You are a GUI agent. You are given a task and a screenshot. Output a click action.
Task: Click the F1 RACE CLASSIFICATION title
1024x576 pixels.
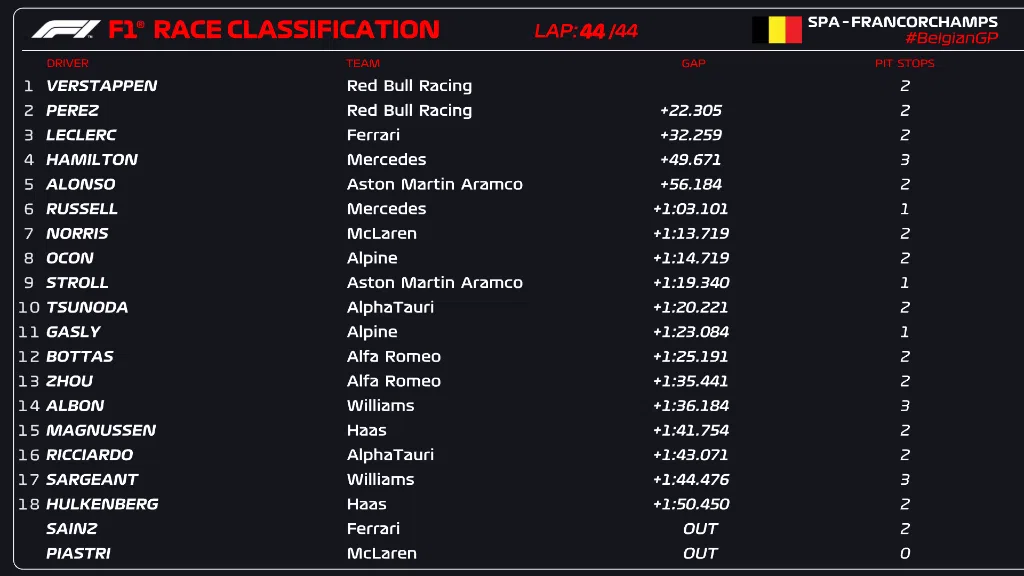click(x=273, y=30)
